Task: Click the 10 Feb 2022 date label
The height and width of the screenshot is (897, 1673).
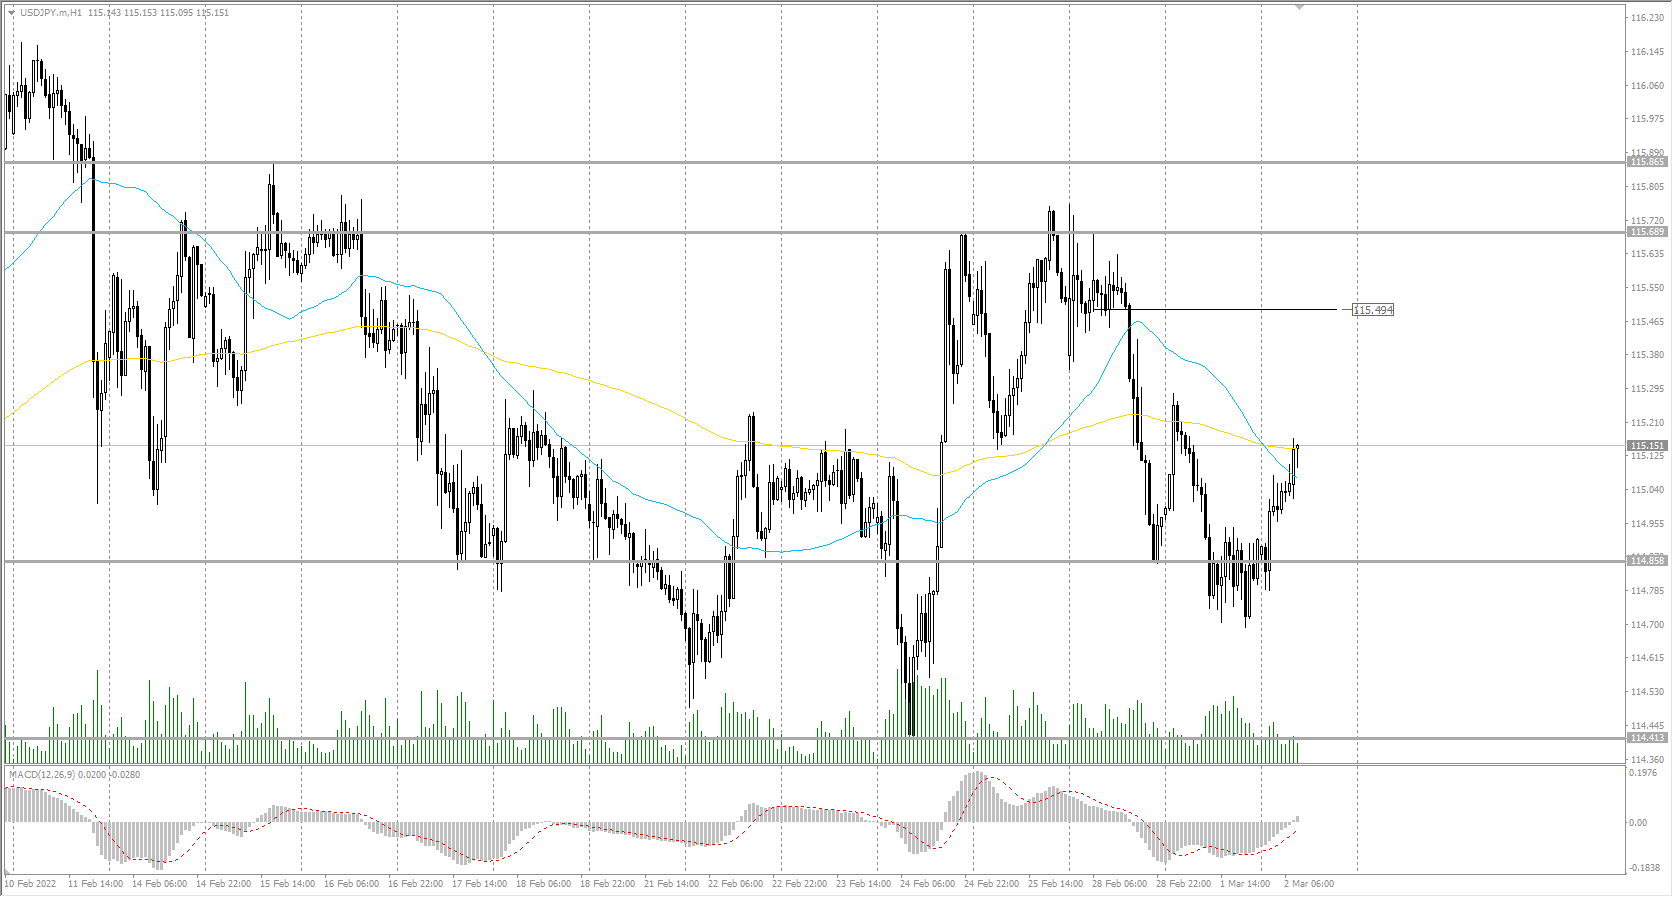Action: [x=31, y=884]
